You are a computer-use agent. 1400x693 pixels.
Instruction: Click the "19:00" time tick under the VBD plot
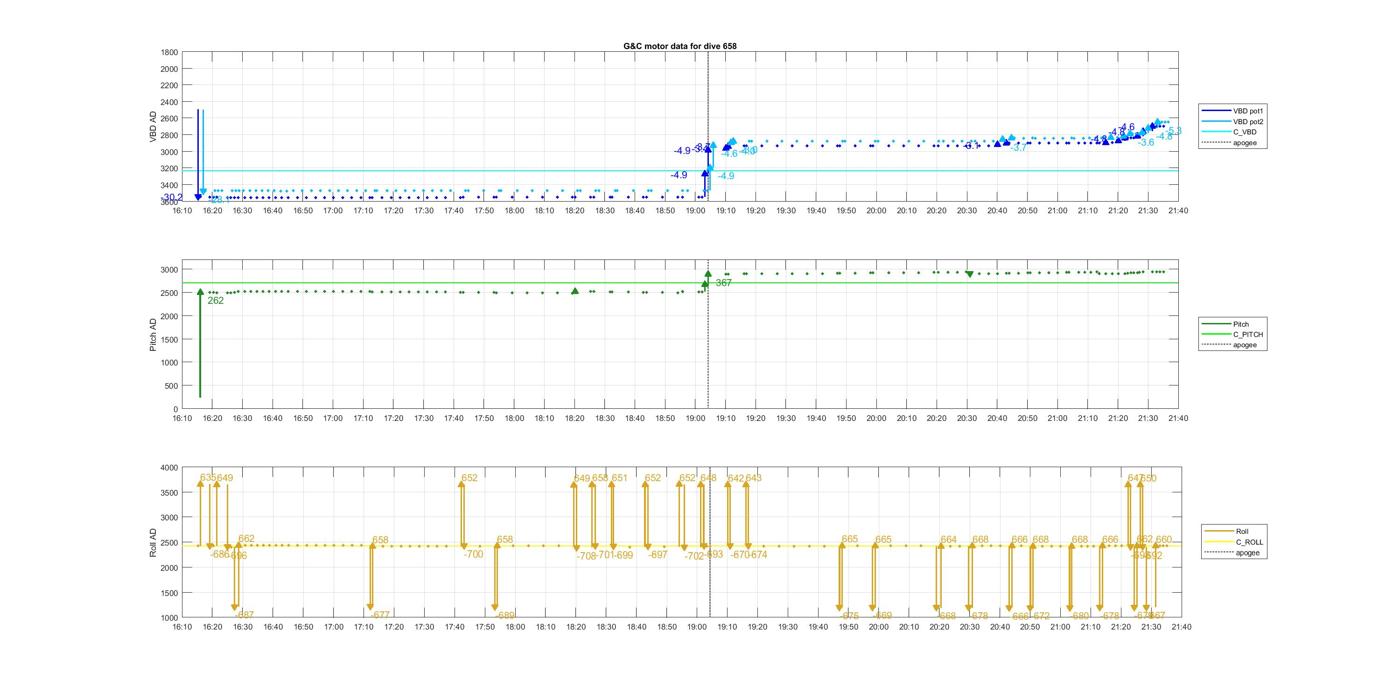click(695, 210)
